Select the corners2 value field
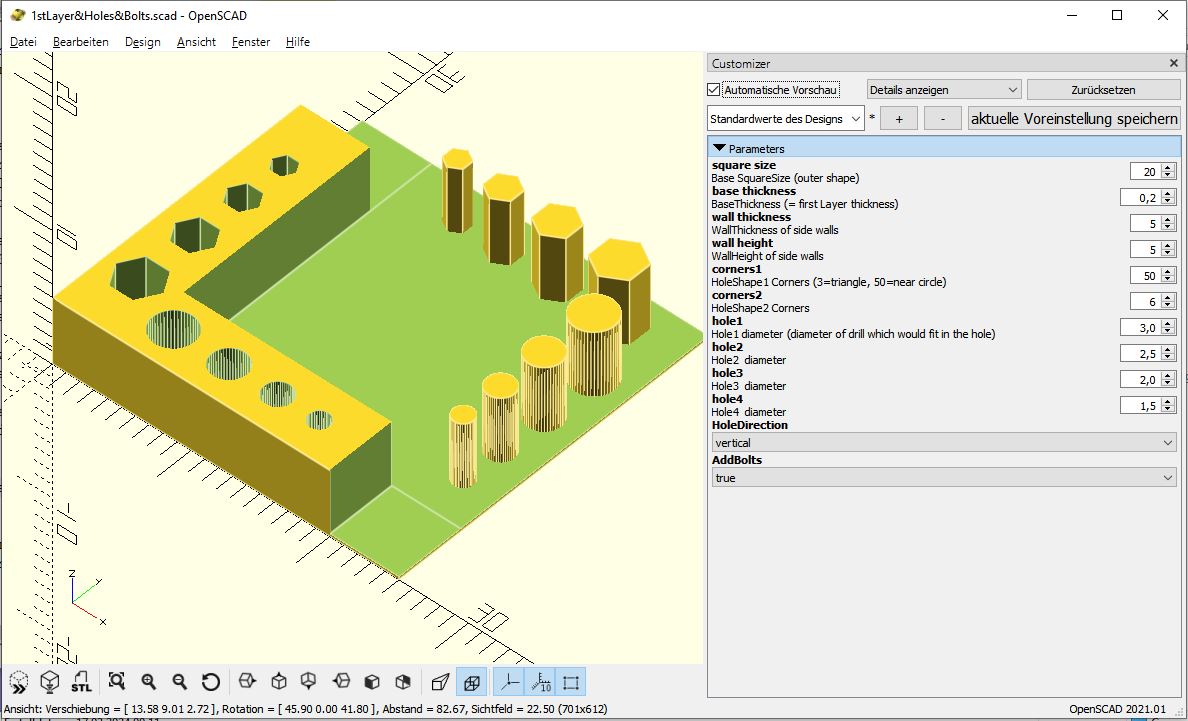 point(1145,301)
